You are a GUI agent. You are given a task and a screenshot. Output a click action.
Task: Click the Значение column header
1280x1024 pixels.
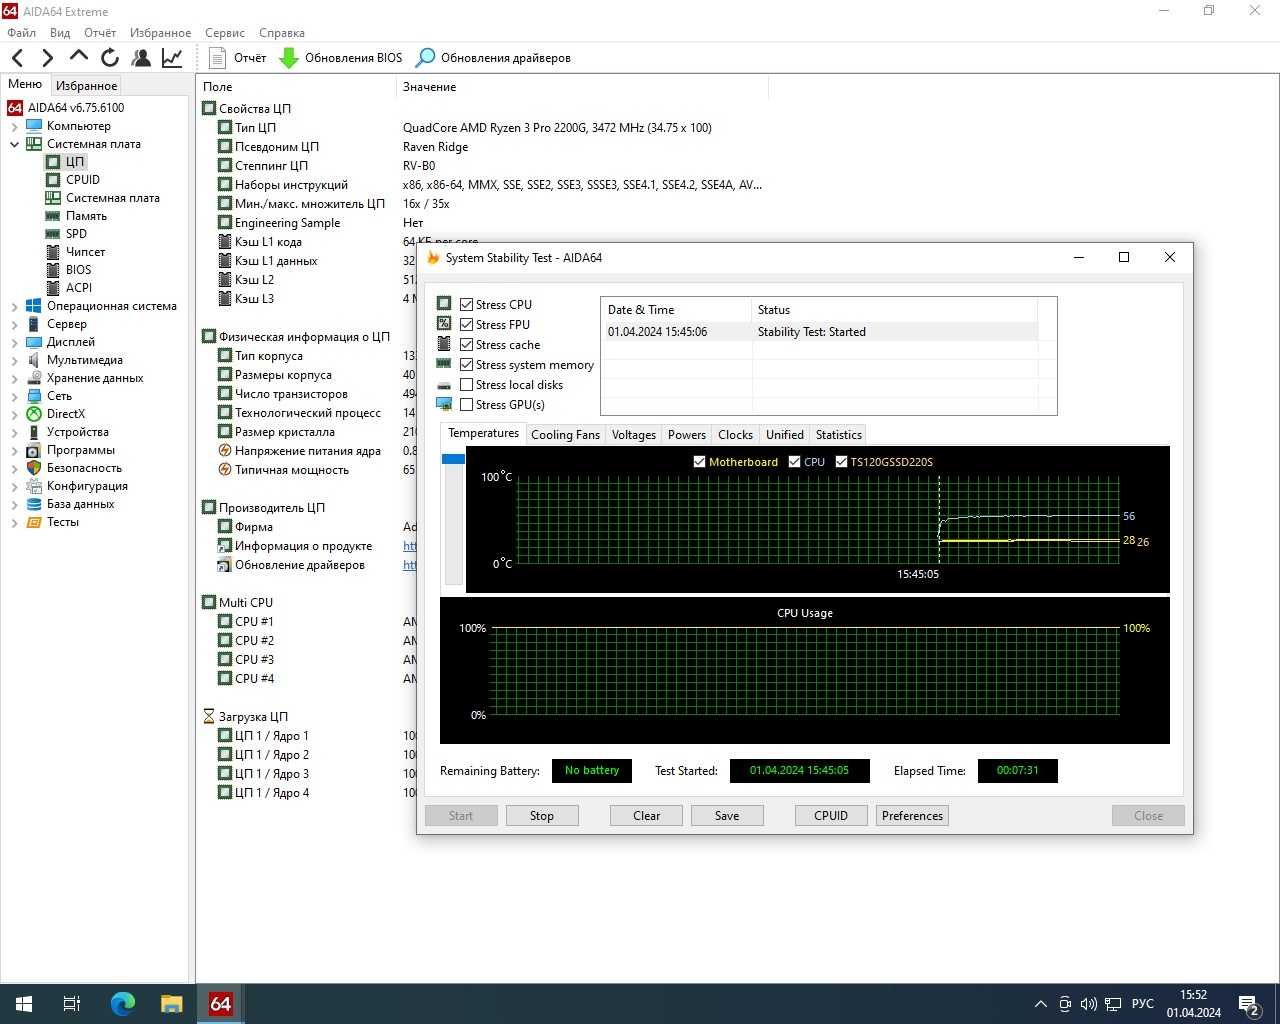point(429,87)
